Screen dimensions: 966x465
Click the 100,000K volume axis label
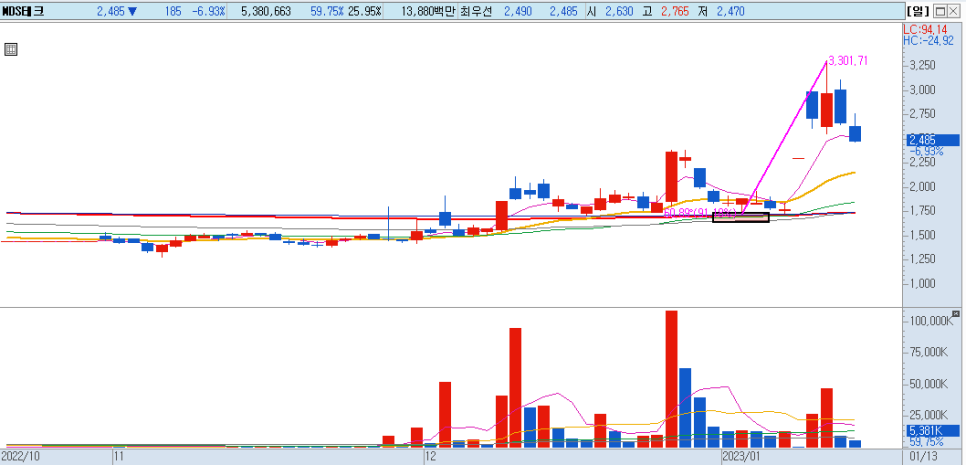(931, 321)
